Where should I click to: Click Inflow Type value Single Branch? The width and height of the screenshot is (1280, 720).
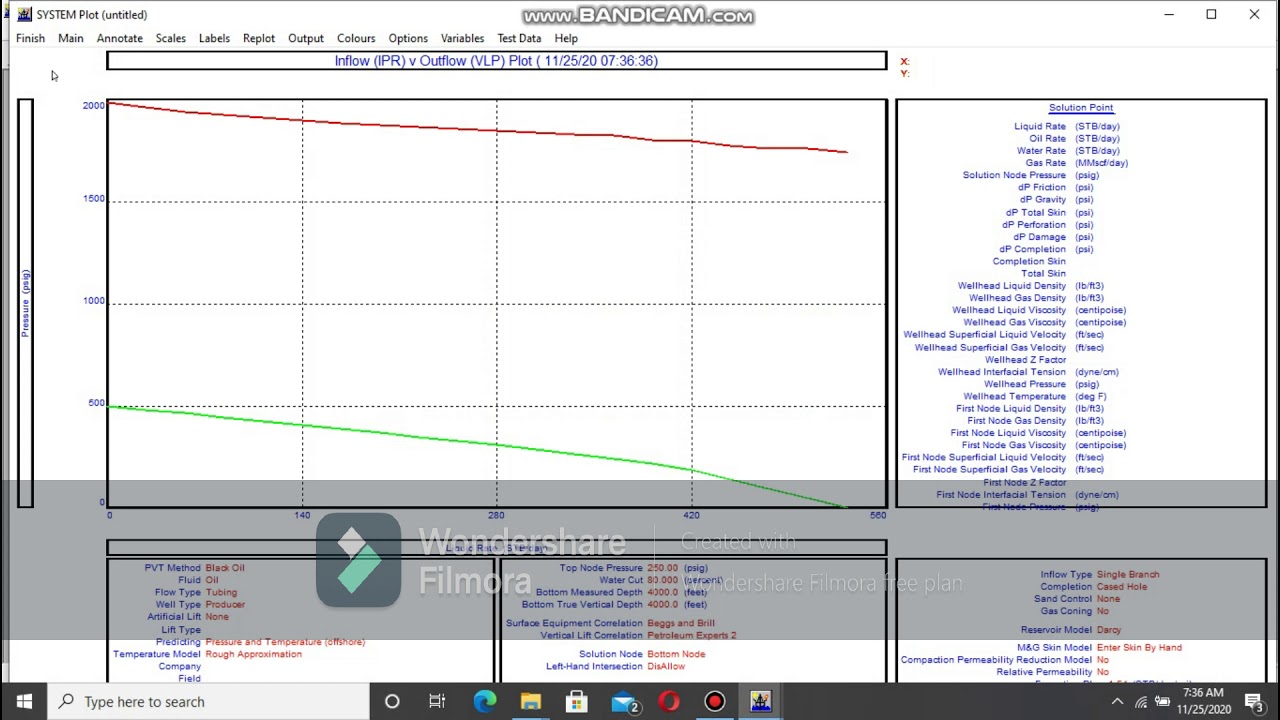click(1128, 575)
